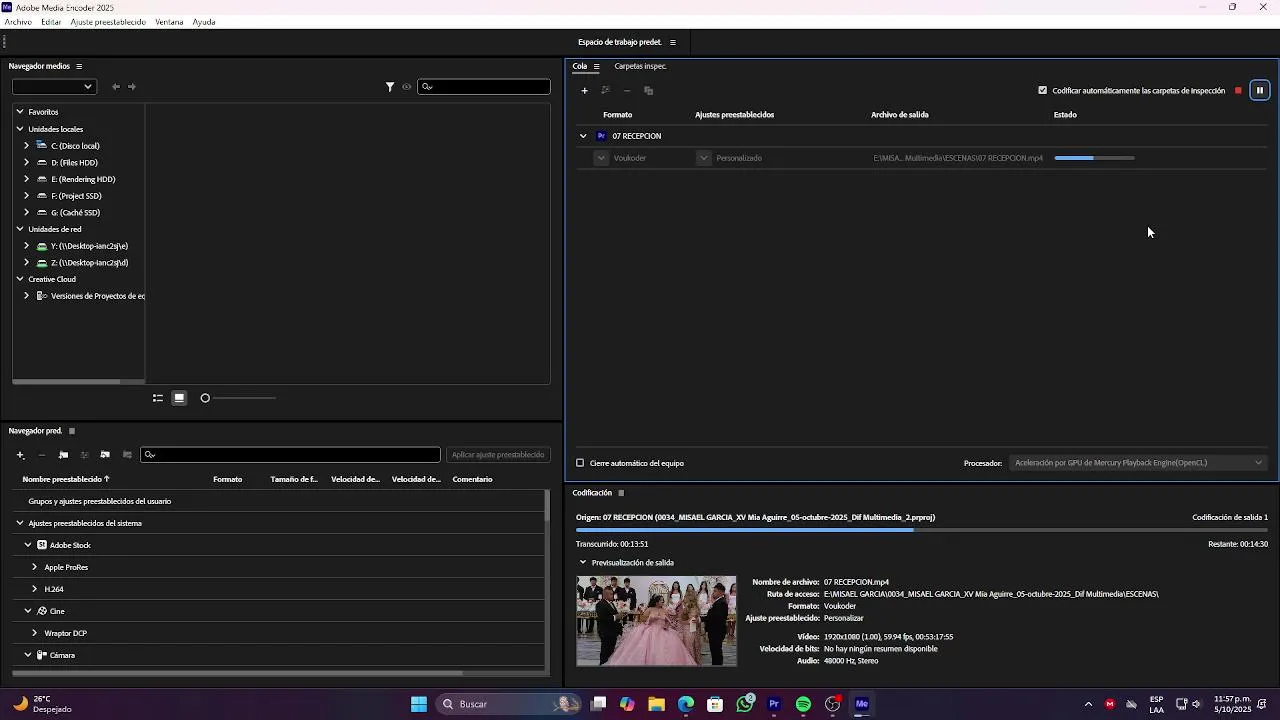The image size is (1280, 720).
Task: Open the Voukoder format dropdown
Action: 601,158
